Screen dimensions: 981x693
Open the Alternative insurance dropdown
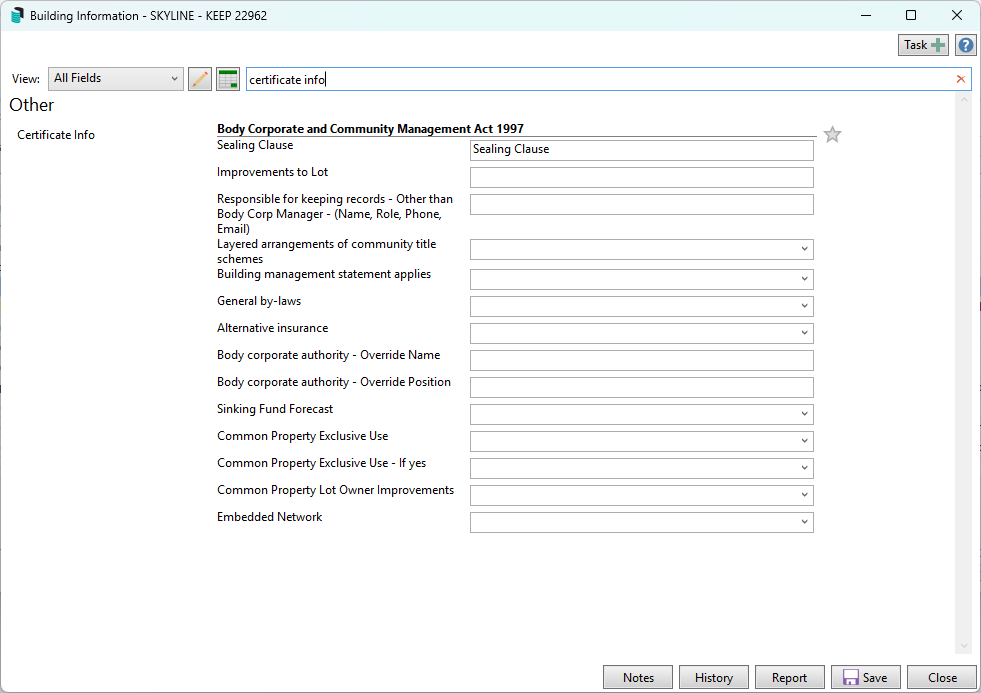pos(641,333)
